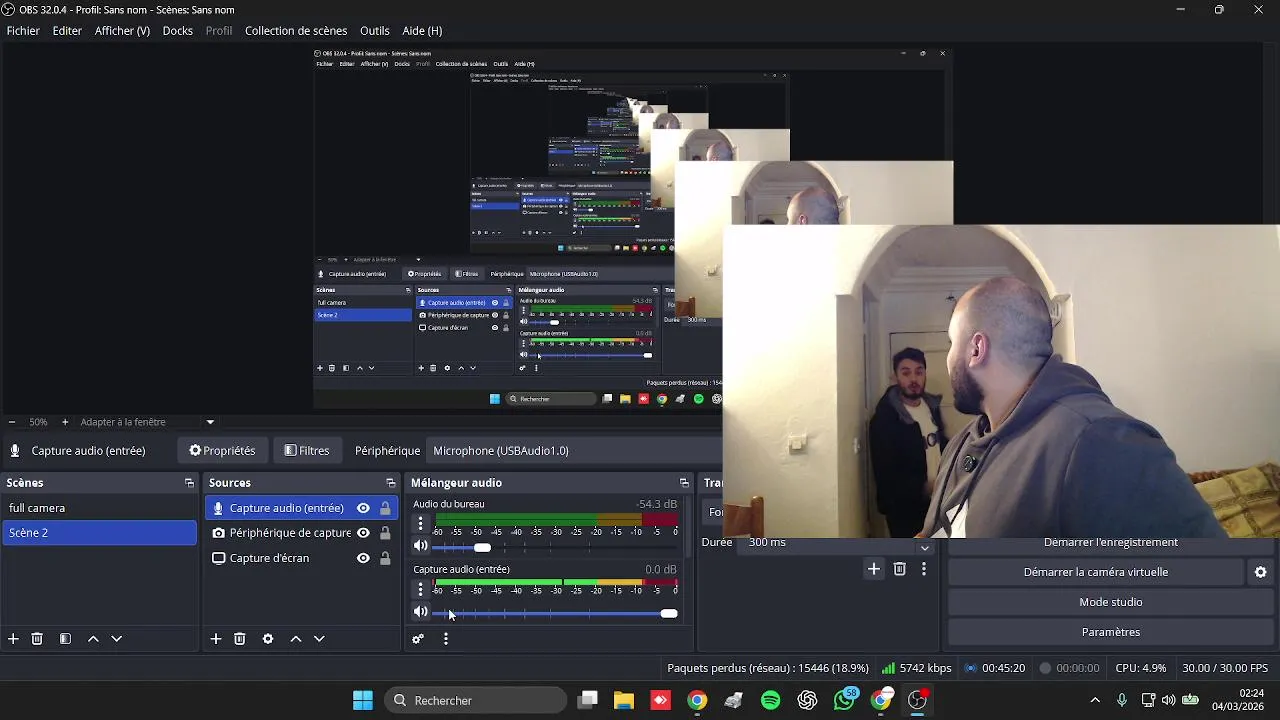The width and height of the screenshot is (1280, 720).
Task: Toggle lock on Capture audio (entrée) source
Action: (385, 508)
